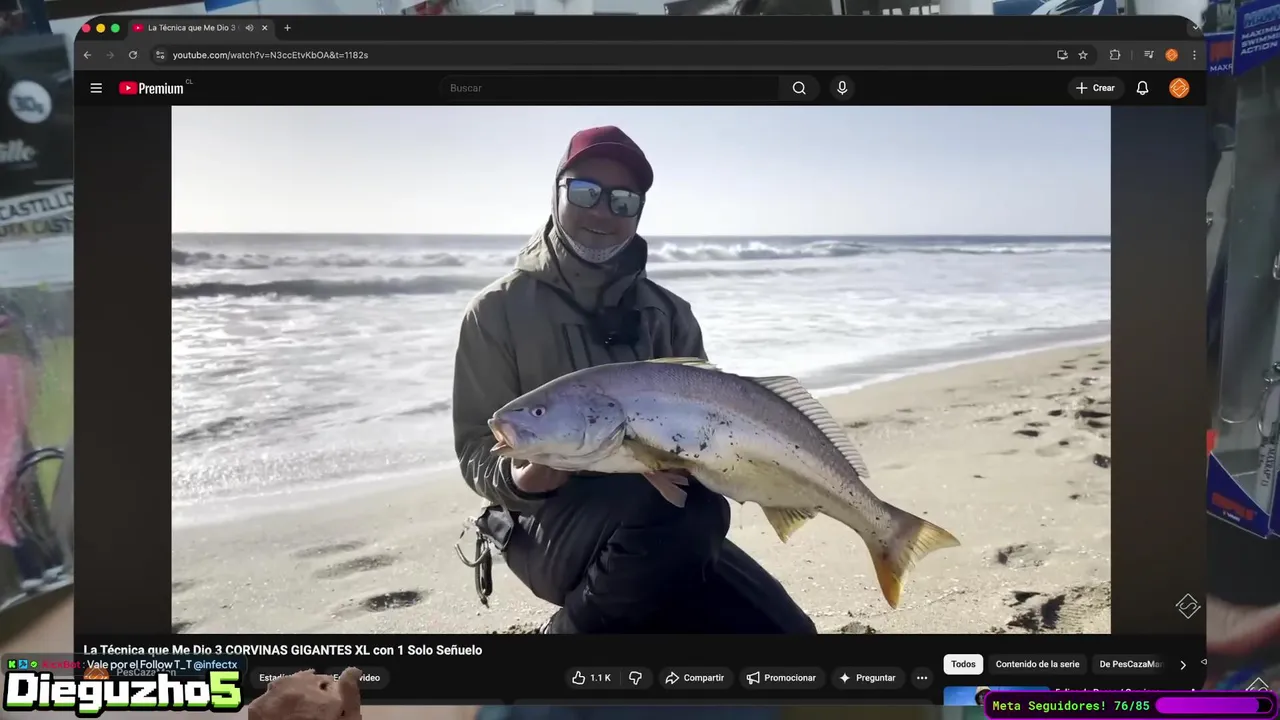Select the Contenido de la serie chip
This screenshot has height=720, width=1280.
(x=1037, y=664)
